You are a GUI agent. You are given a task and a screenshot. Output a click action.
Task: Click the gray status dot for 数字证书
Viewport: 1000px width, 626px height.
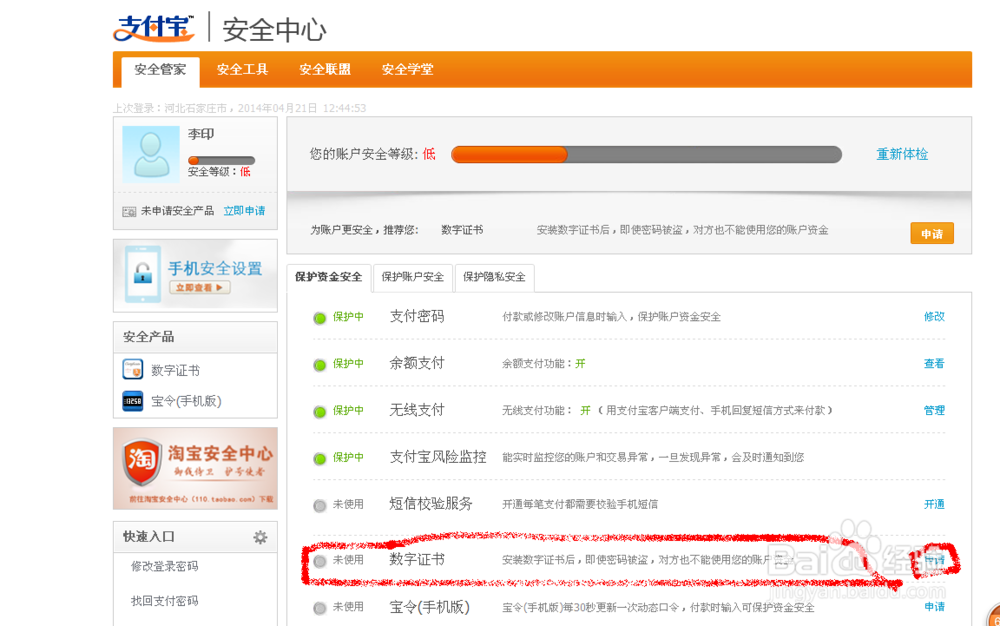[x=320, y=561]
